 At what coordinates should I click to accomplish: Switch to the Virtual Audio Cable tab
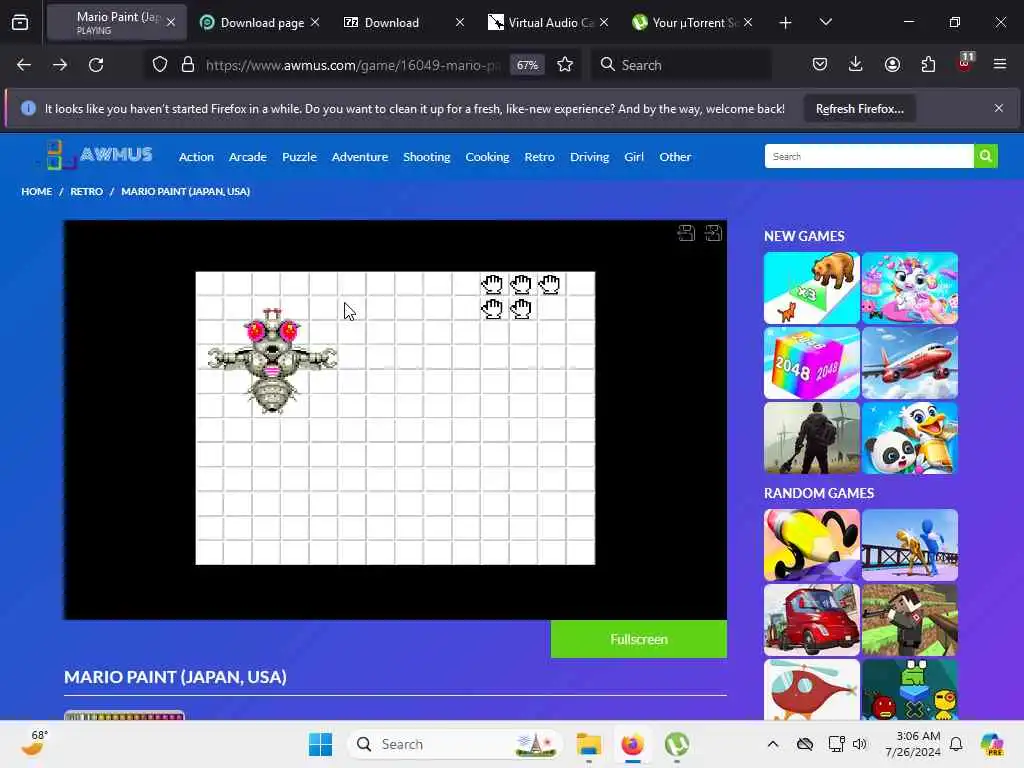click(x=548, y=23)
